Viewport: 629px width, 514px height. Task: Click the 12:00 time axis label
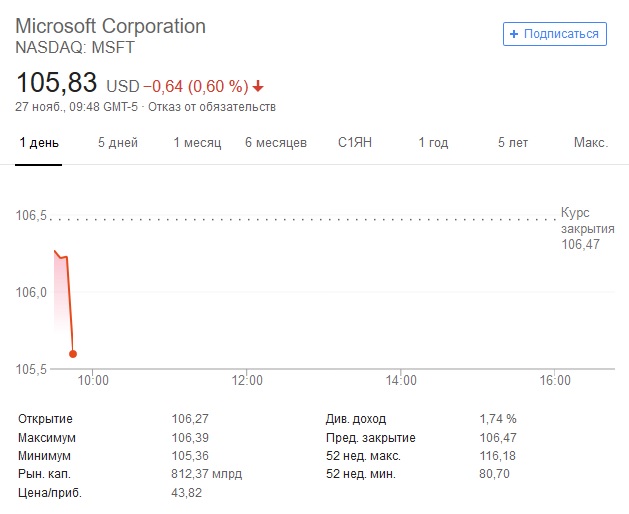coord(247,380)
